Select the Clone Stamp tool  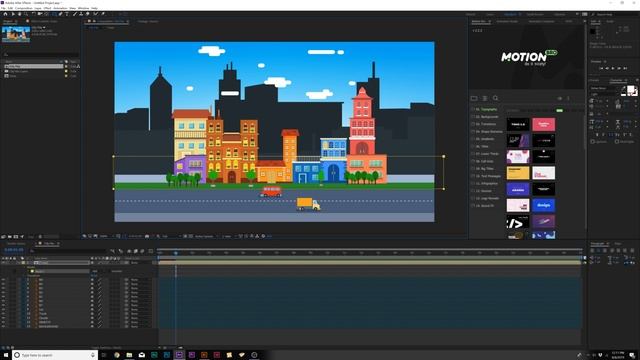point(81,13)
